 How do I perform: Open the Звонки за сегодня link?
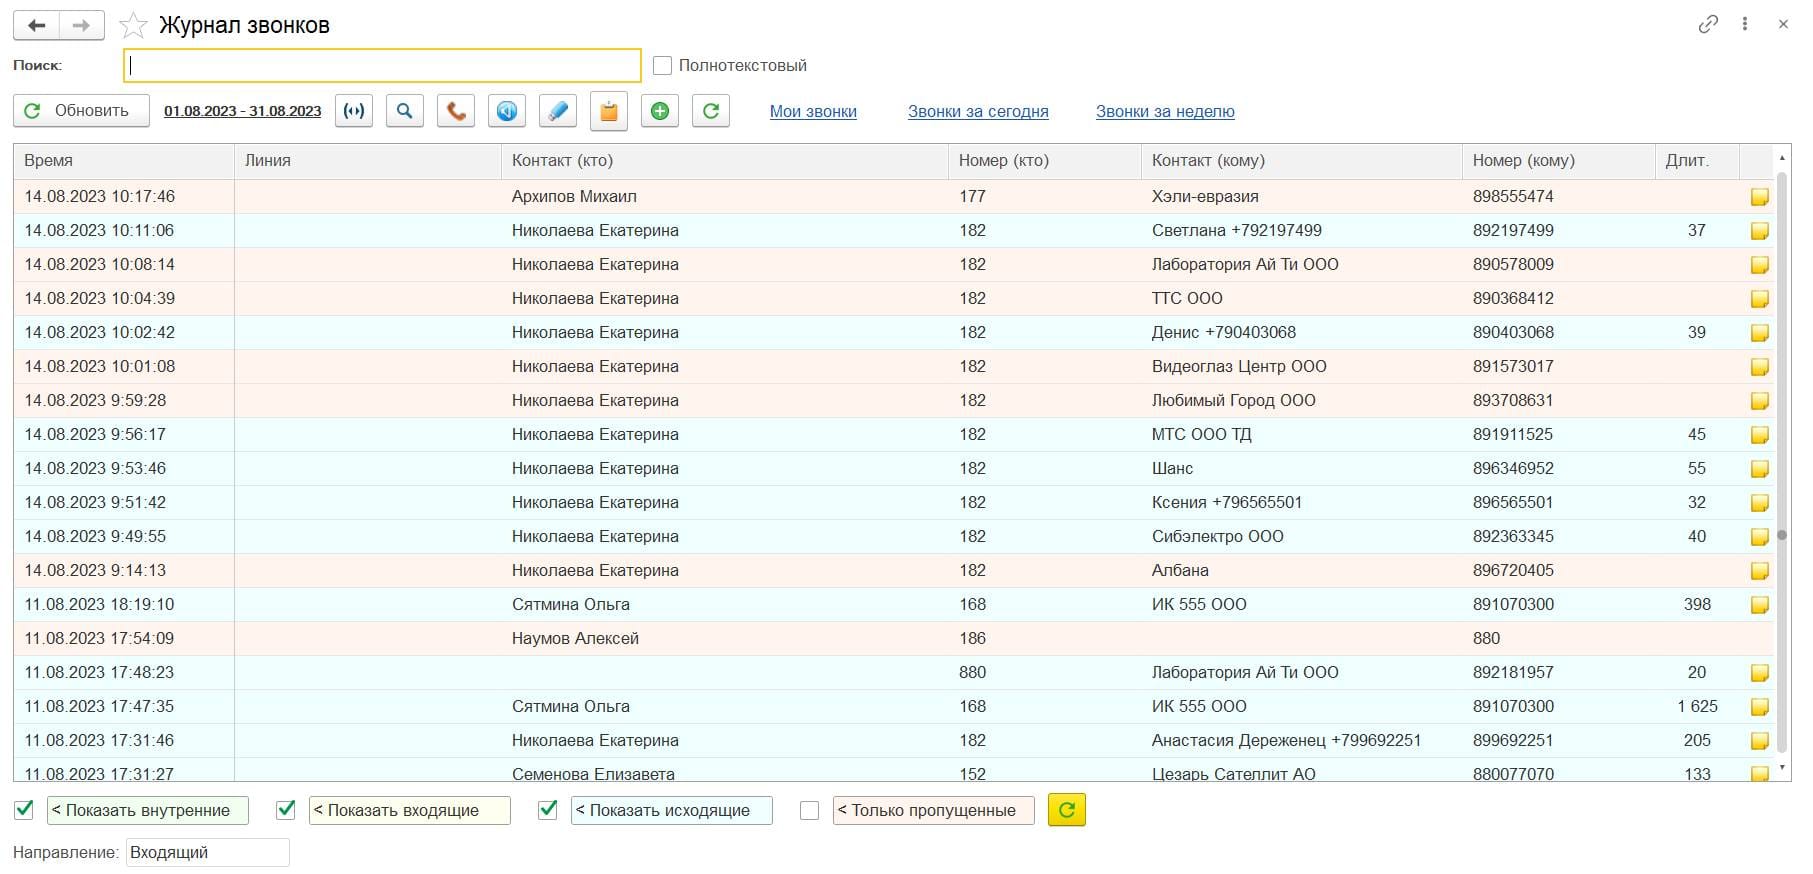click(x=977, y=112)
